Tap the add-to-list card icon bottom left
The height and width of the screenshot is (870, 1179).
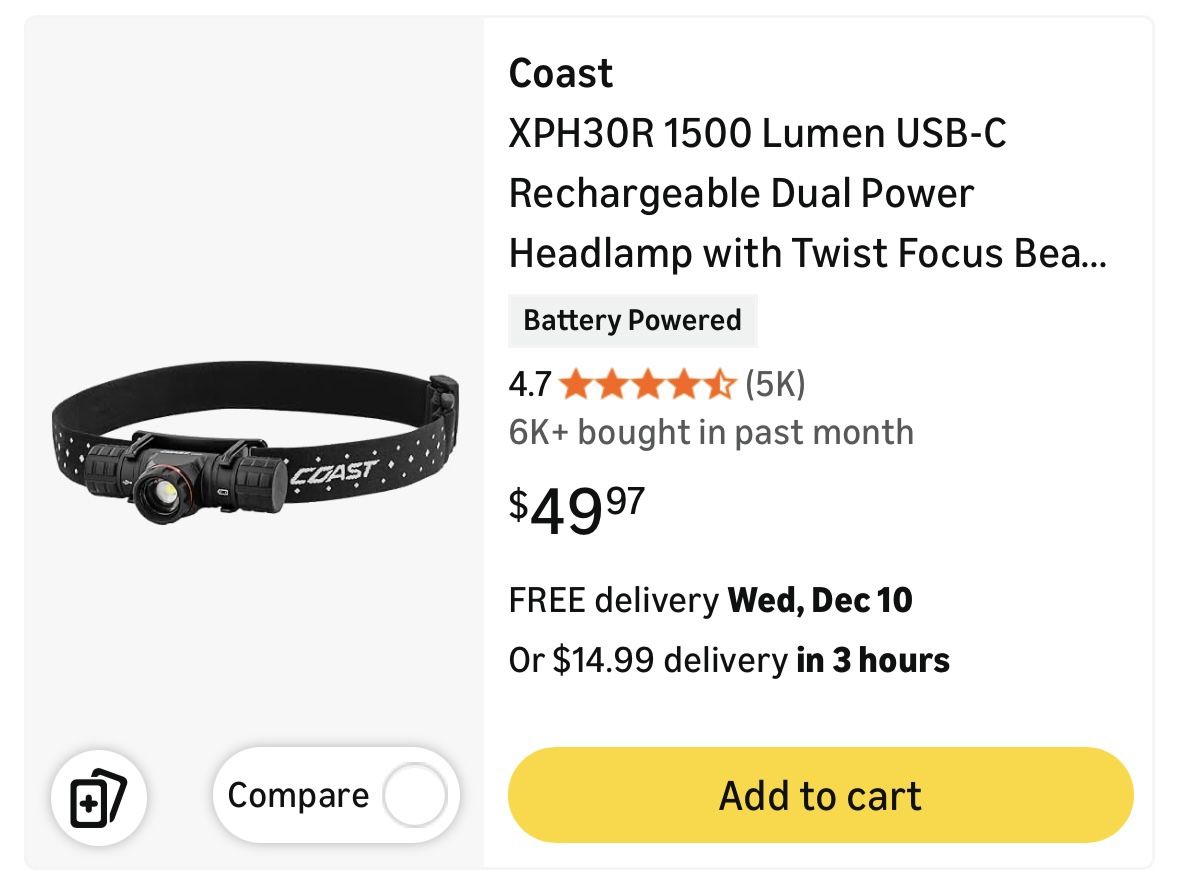pyautogui.click(x=99, y=797)
